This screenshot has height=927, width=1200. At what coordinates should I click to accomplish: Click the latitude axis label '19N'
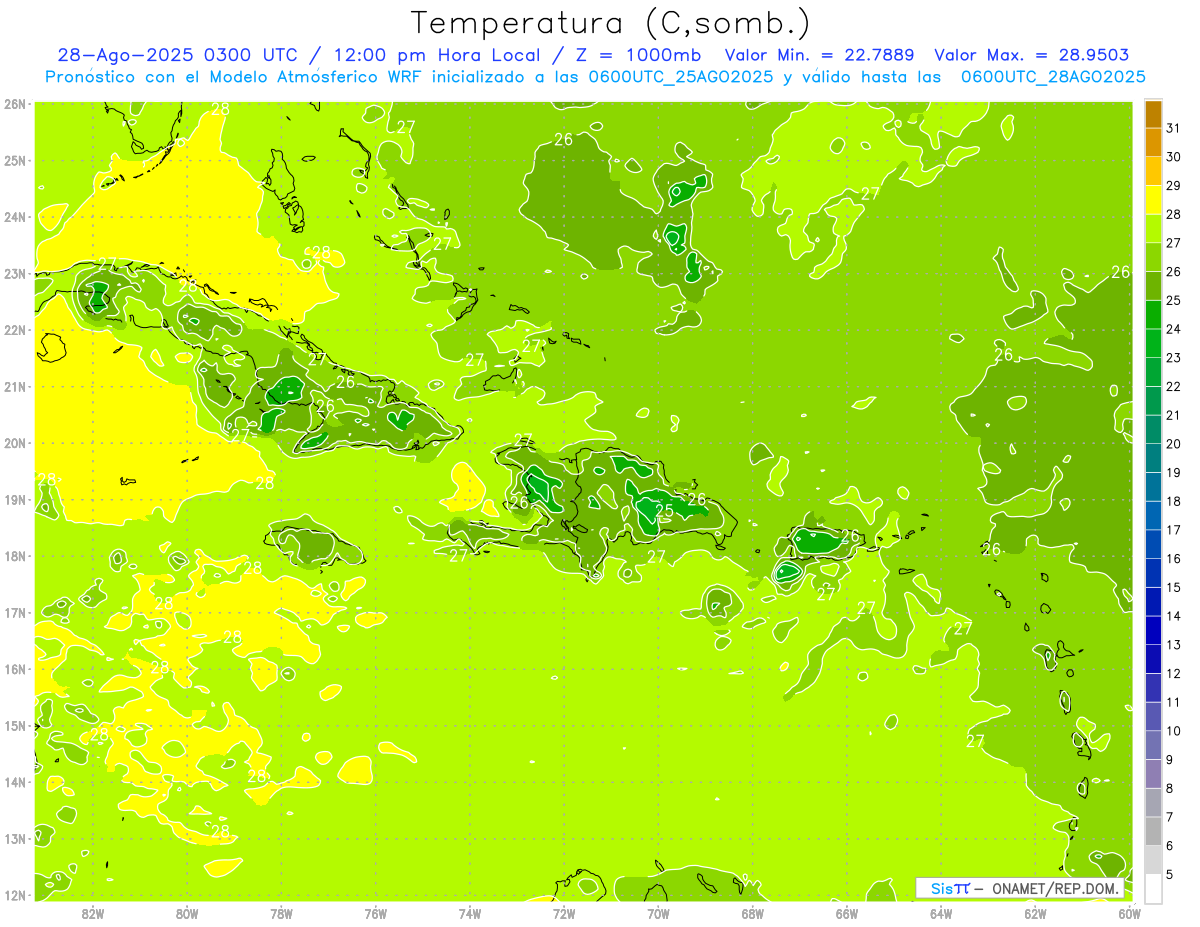click(x=15, y=500)
